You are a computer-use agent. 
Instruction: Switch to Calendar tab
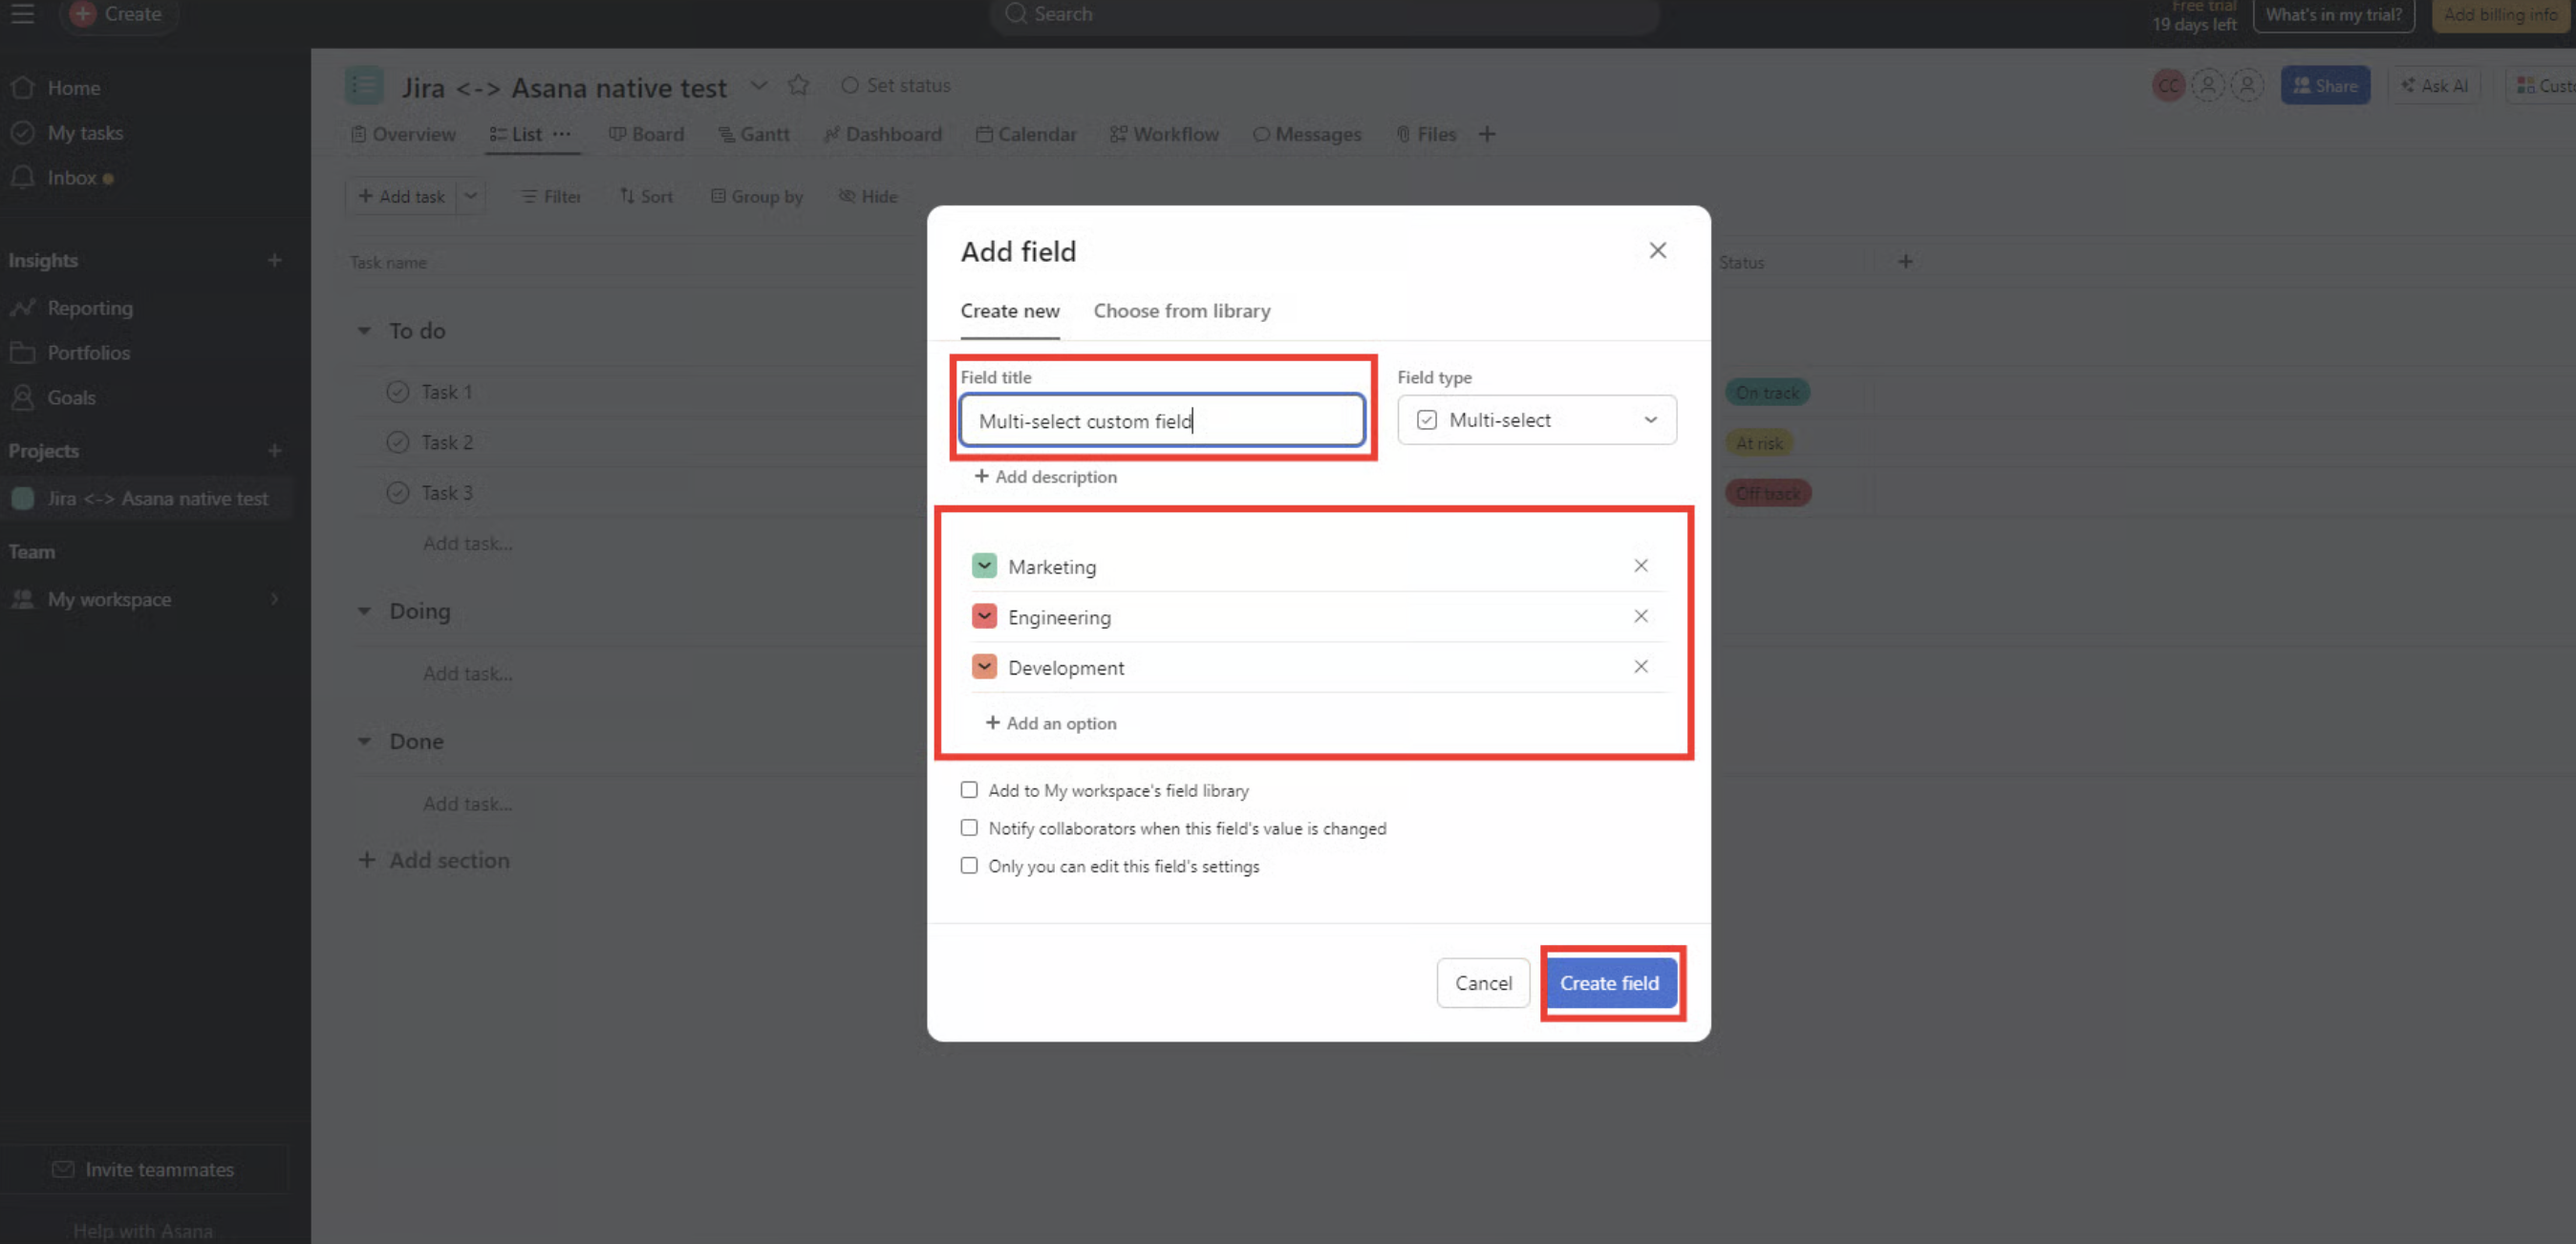(x=1026, y=134)
